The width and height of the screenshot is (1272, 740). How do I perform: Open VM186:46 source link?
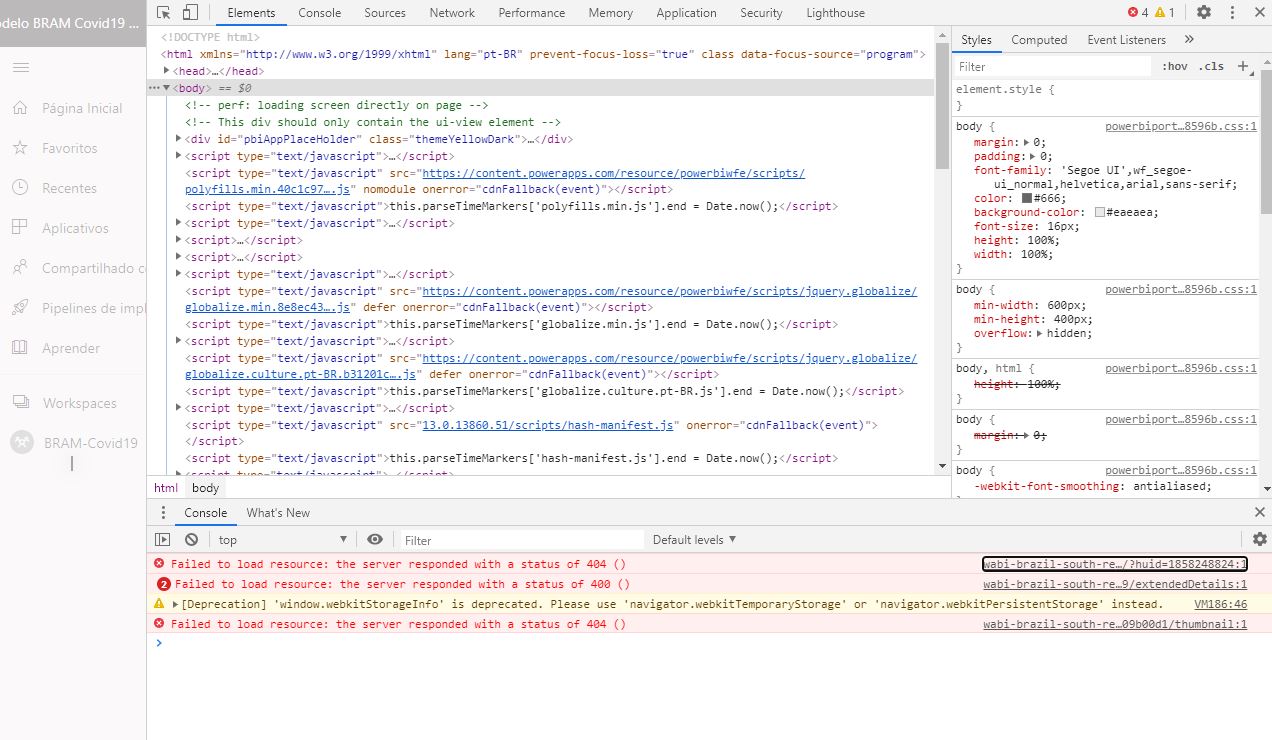(x=1221, y=604)
